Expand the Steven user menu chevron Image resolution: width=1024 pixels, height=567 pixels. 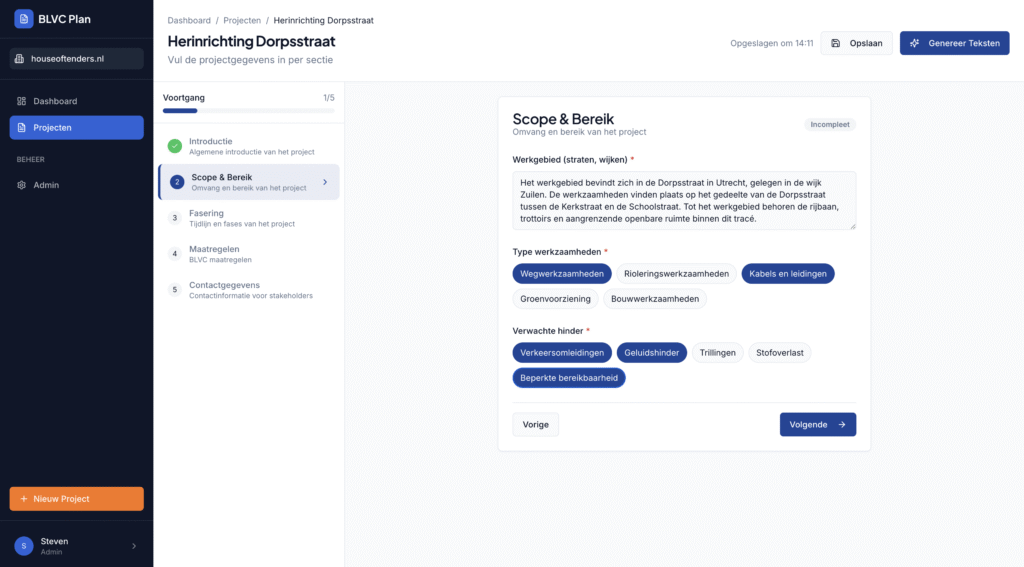point(134,546)
